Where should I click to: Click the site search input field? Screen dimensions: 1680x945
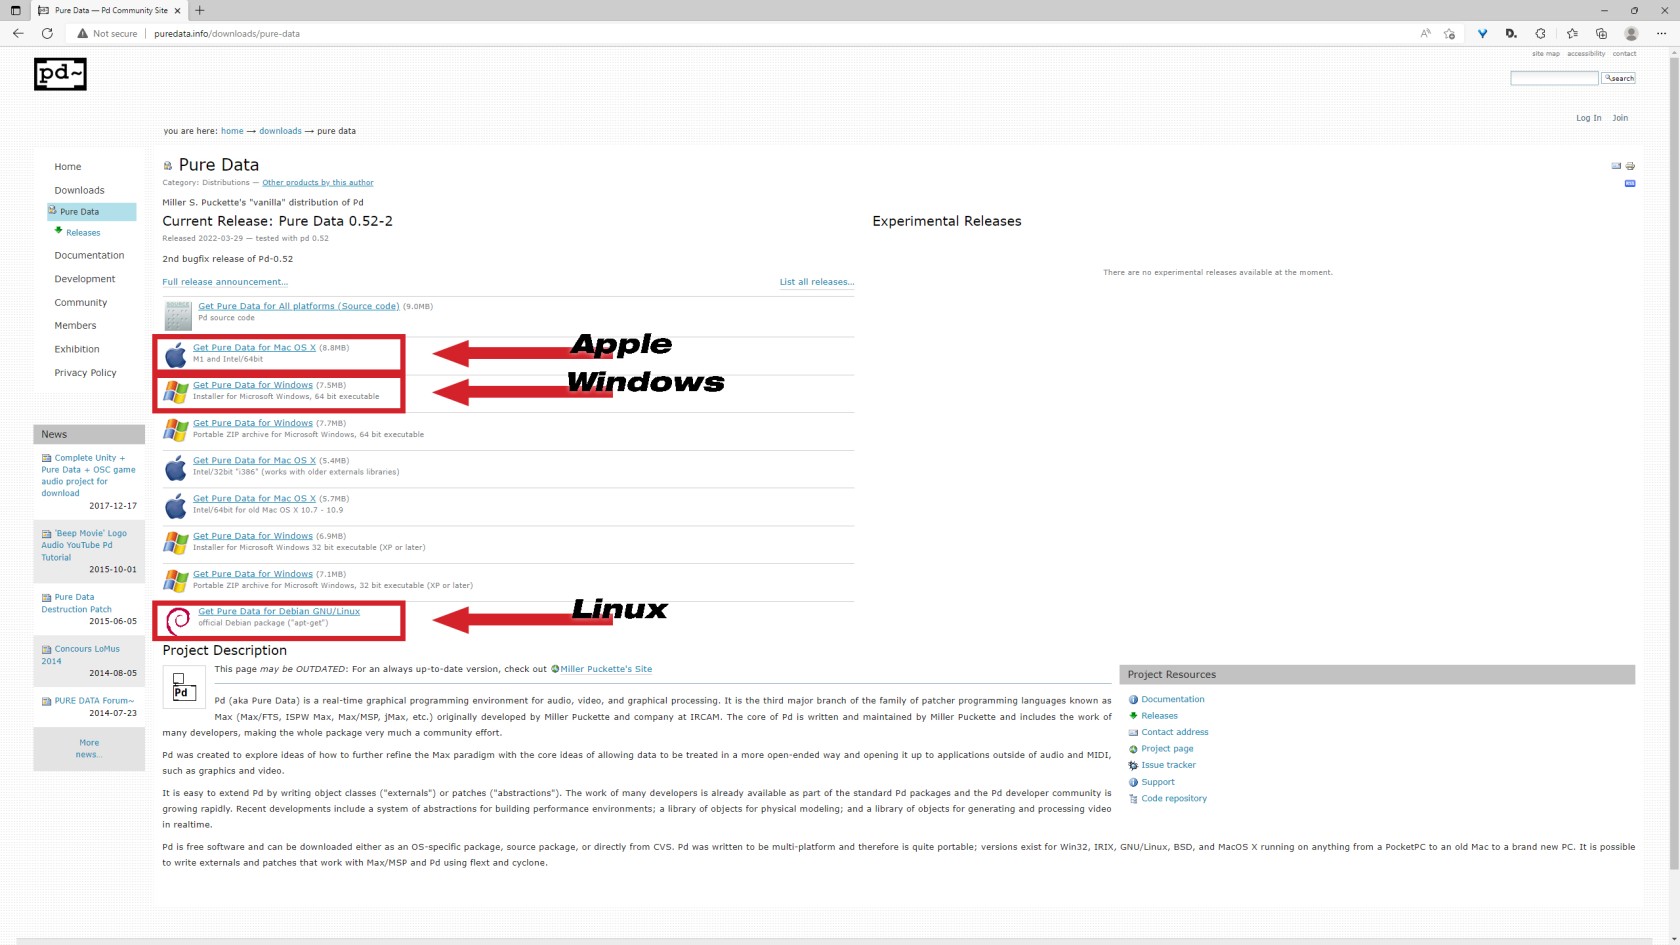(1554, 78)
